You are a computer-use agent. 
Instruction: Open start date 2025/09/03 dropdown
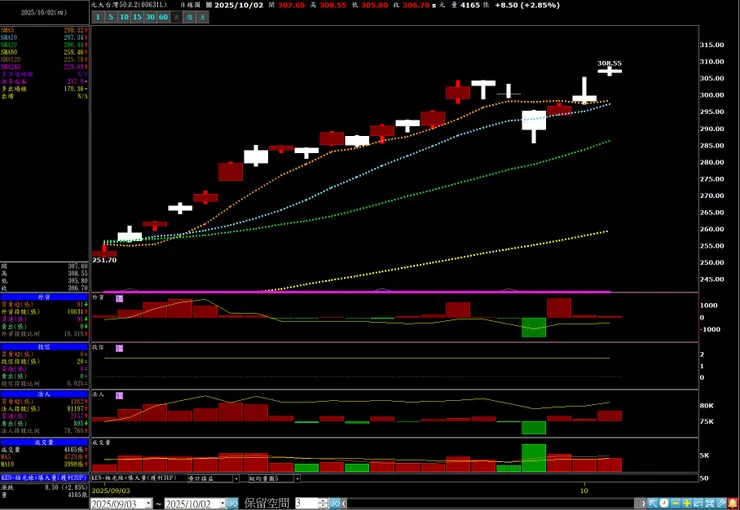(x=148, y=503)
